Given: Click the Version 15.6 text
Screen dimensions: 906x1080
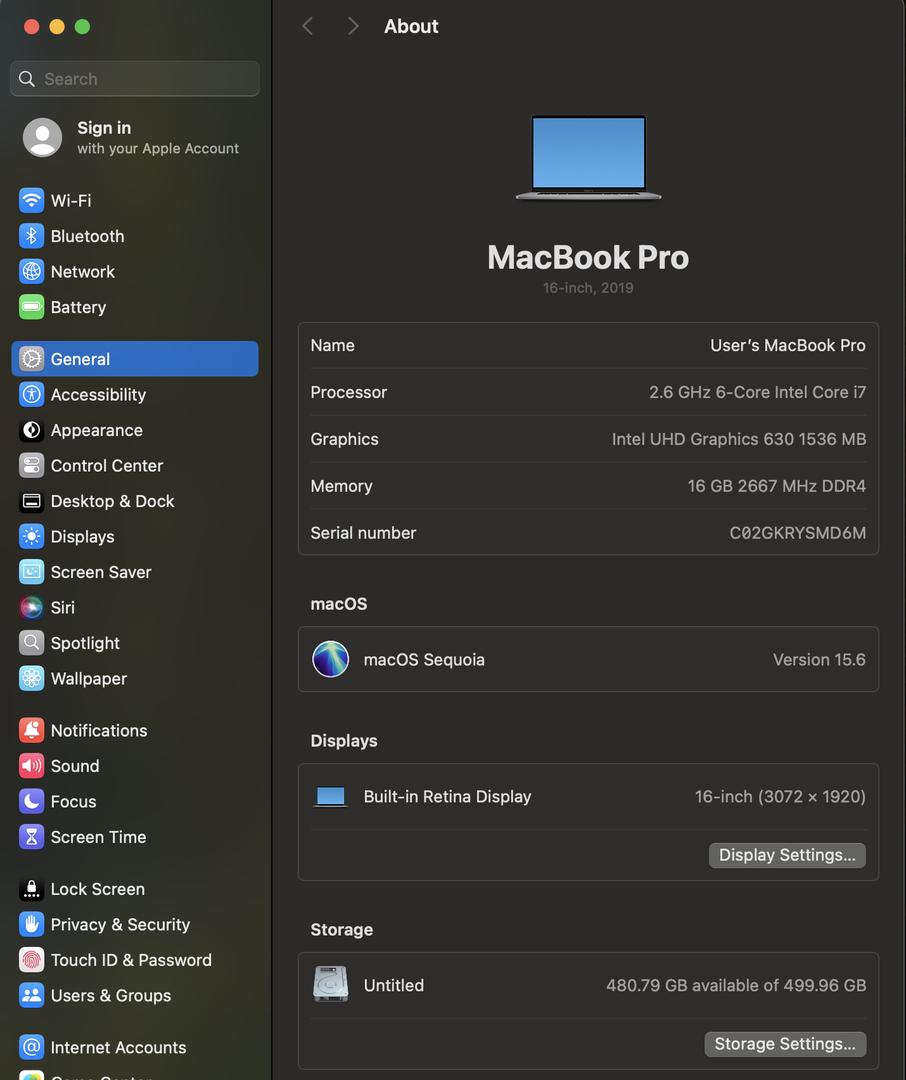Looking at the screenshot, I should [x=819, y=659].
